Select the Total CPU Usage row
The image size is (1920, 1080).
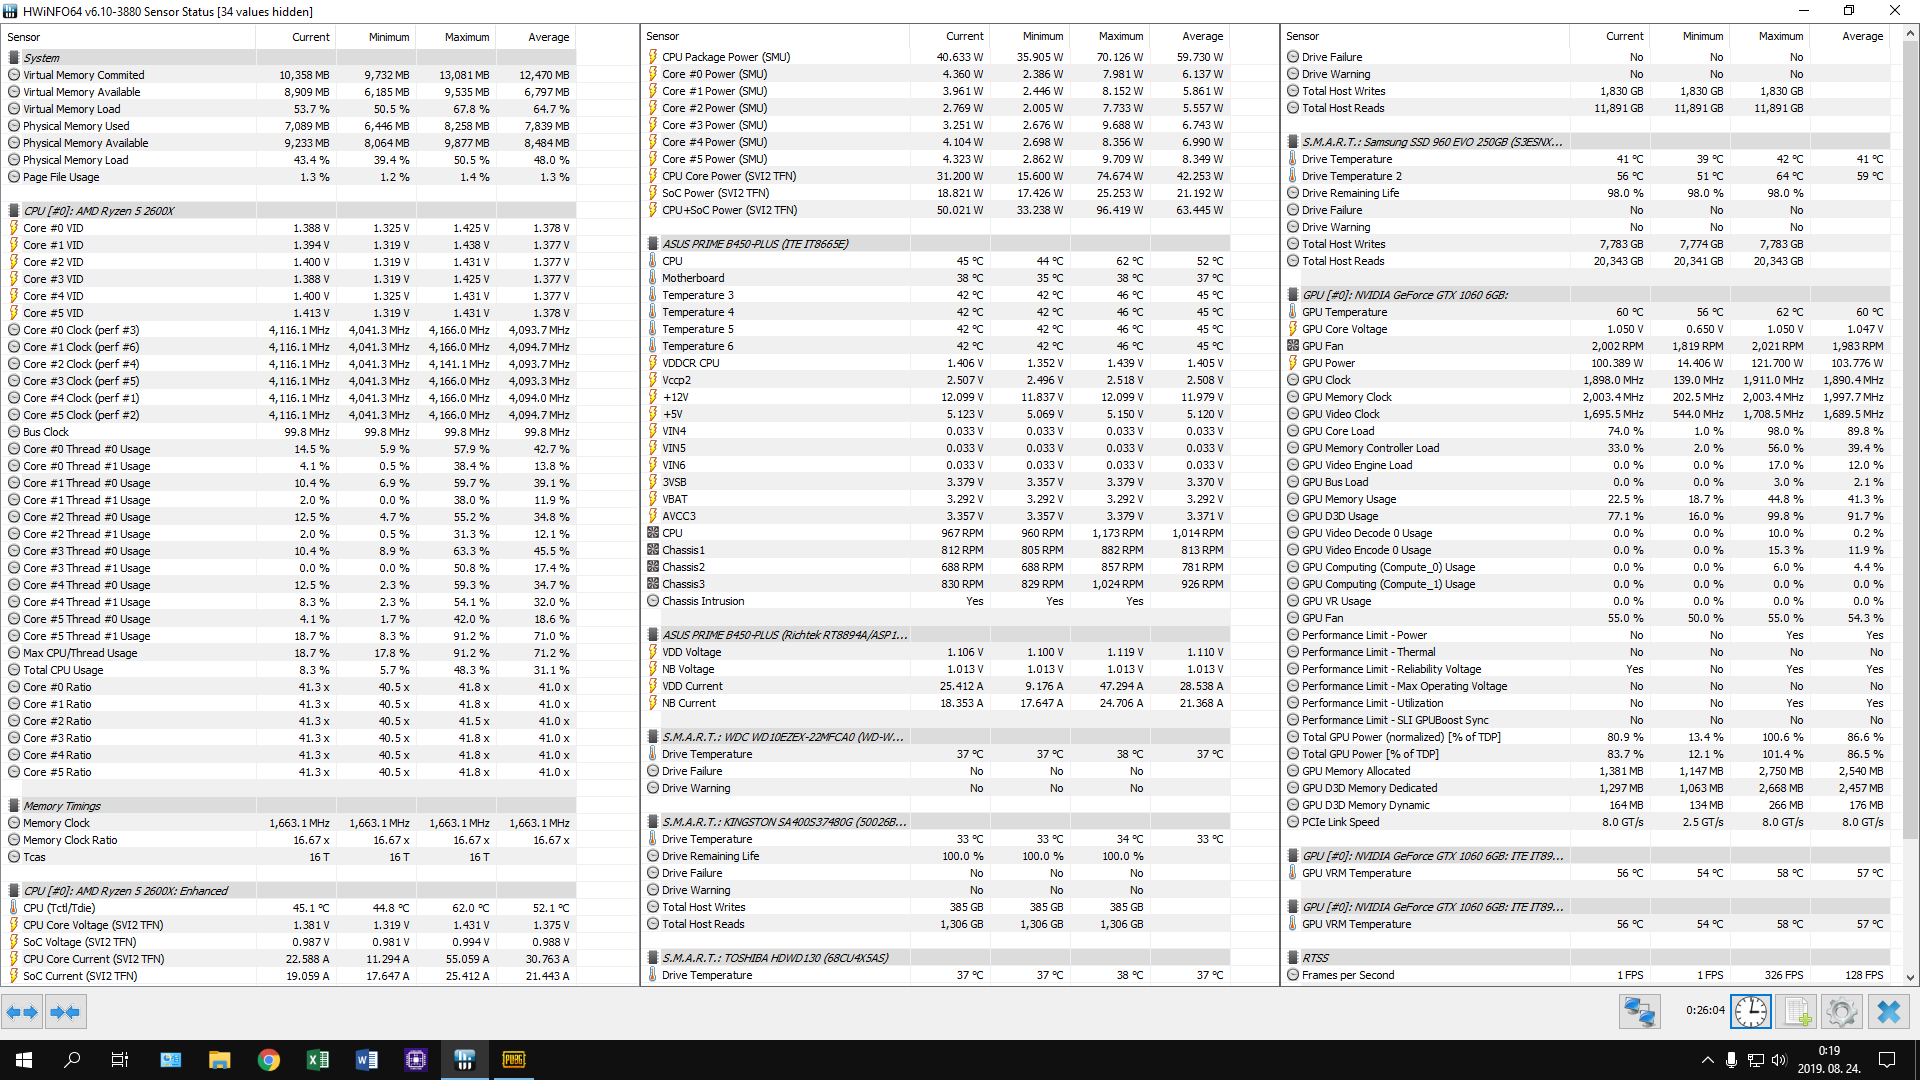point(288,670)
